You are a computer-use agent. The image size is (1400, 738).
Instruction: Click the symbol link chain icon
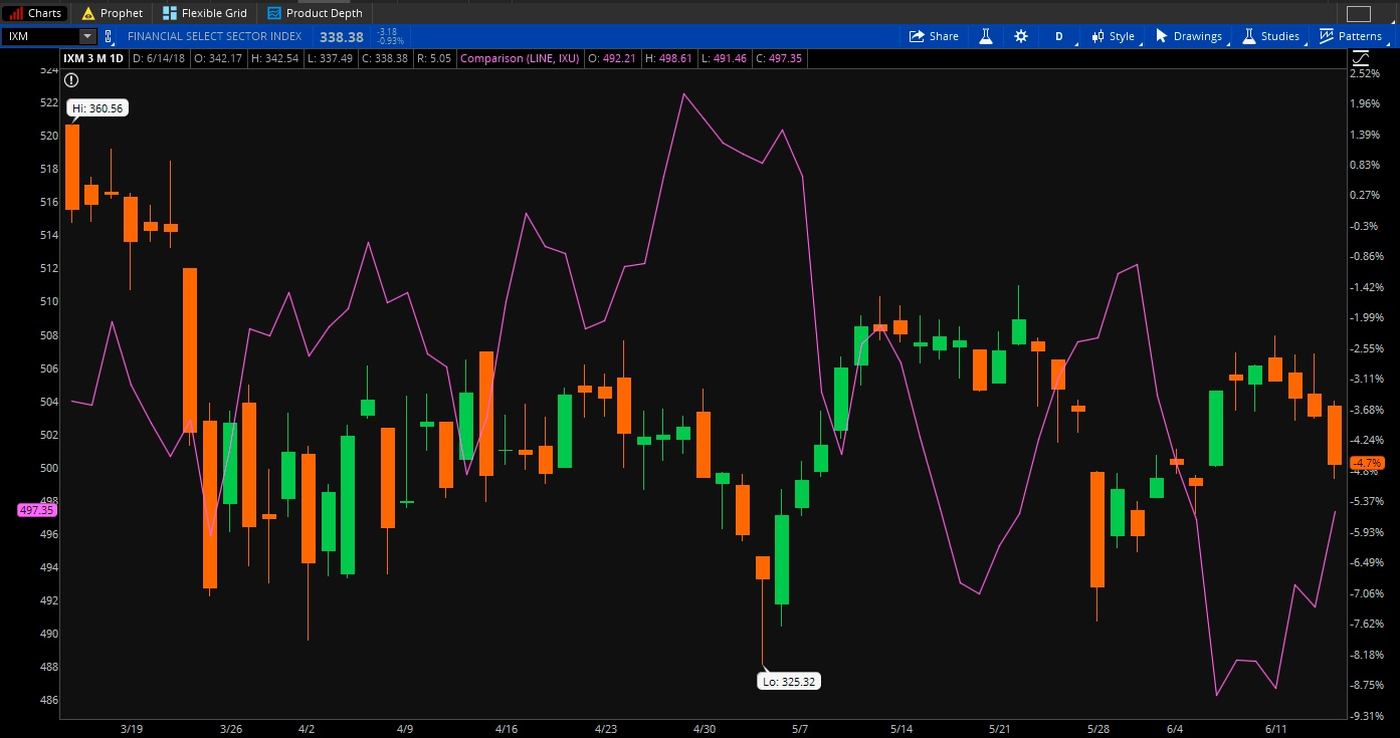pyautogui.click(x=109, y=36)
